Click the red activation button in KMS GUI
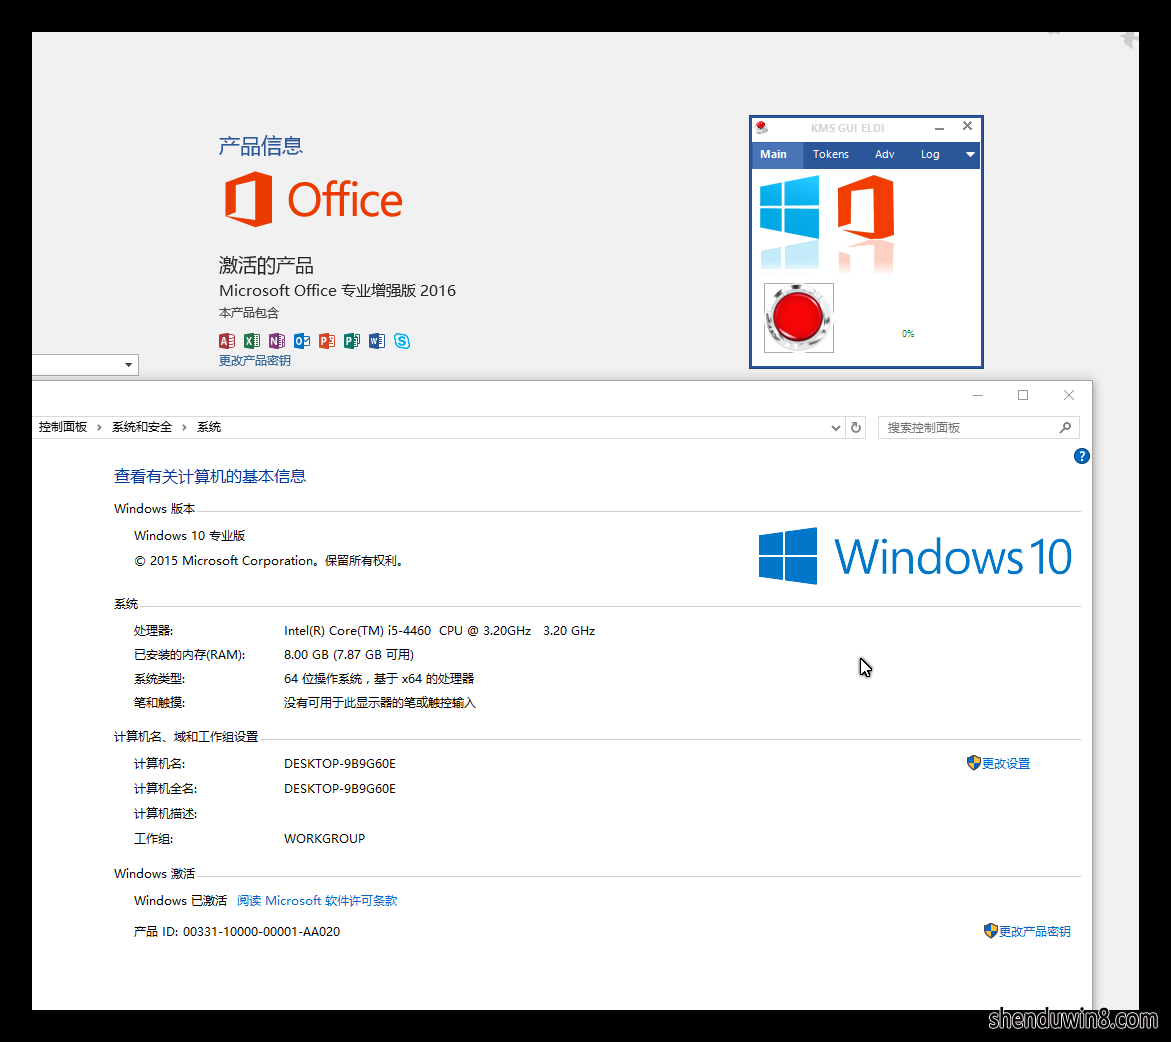 click(798, 317)
